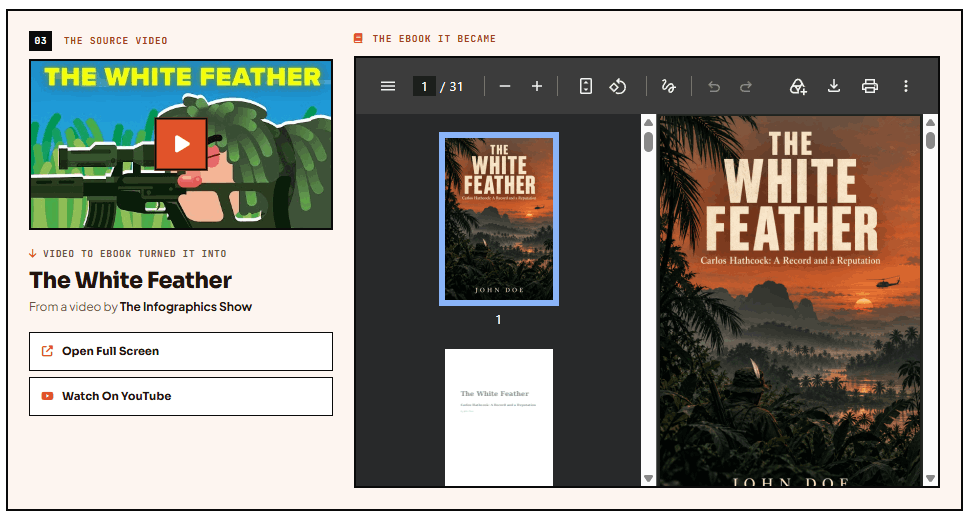Image resolution: width=966 pixels, height=514 pixels.
Task: Download the ebook PDF
Action: [x=834, y=86]
